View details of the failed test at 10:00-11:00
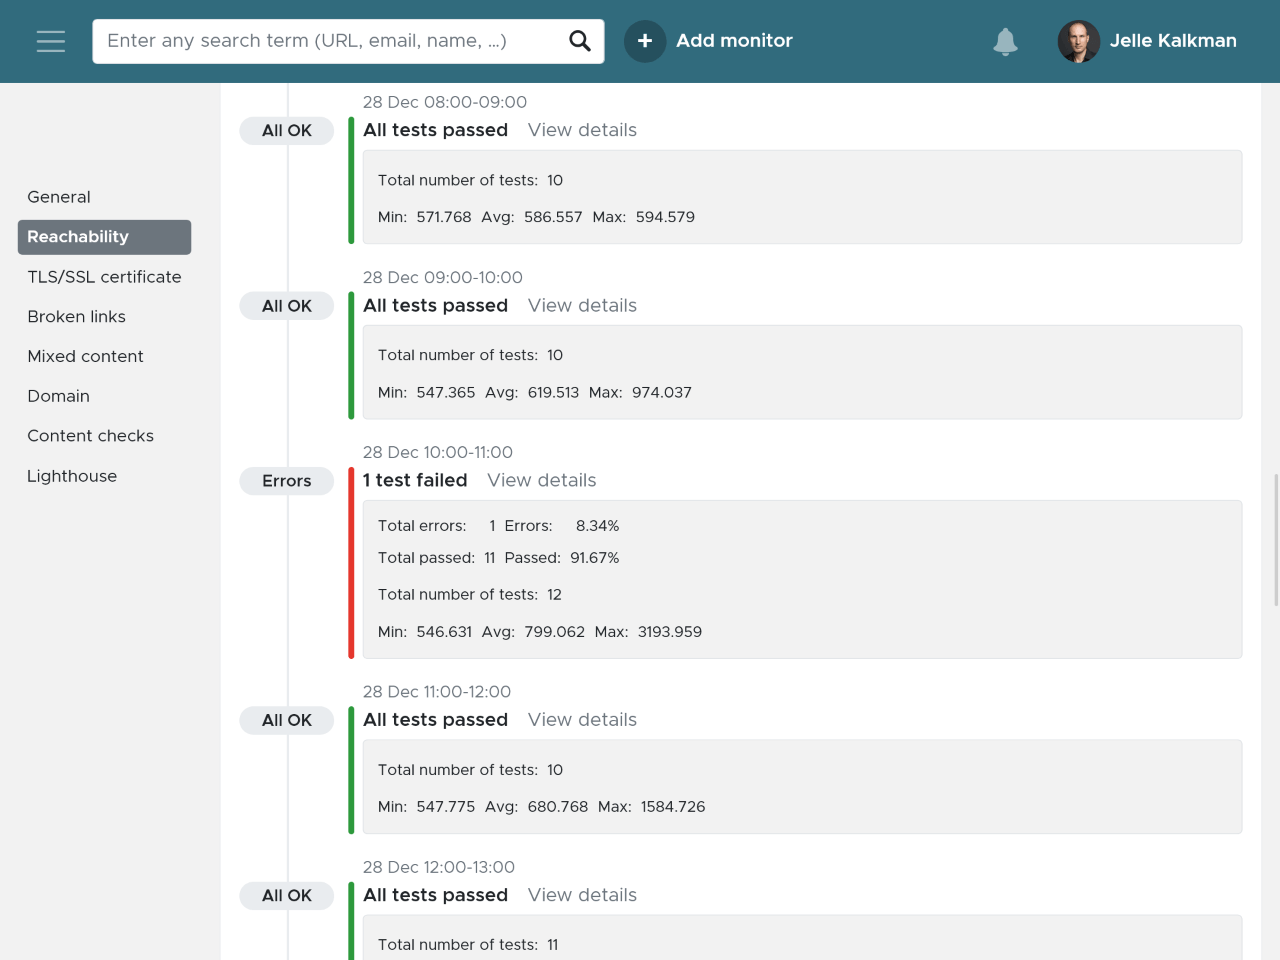The image size is (1280, 960). coord(541,481)
